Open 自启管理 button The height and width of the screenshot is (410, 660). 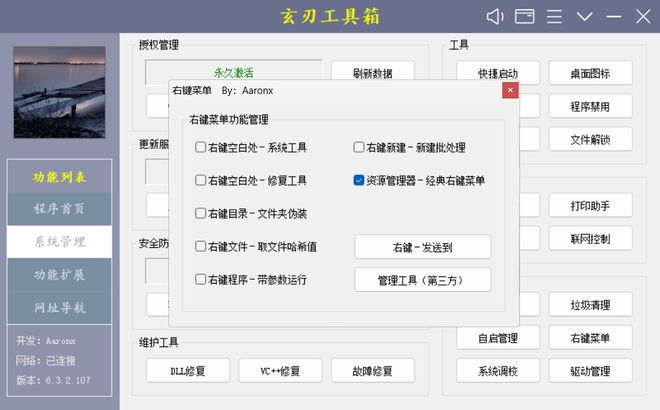pos(498,338)
